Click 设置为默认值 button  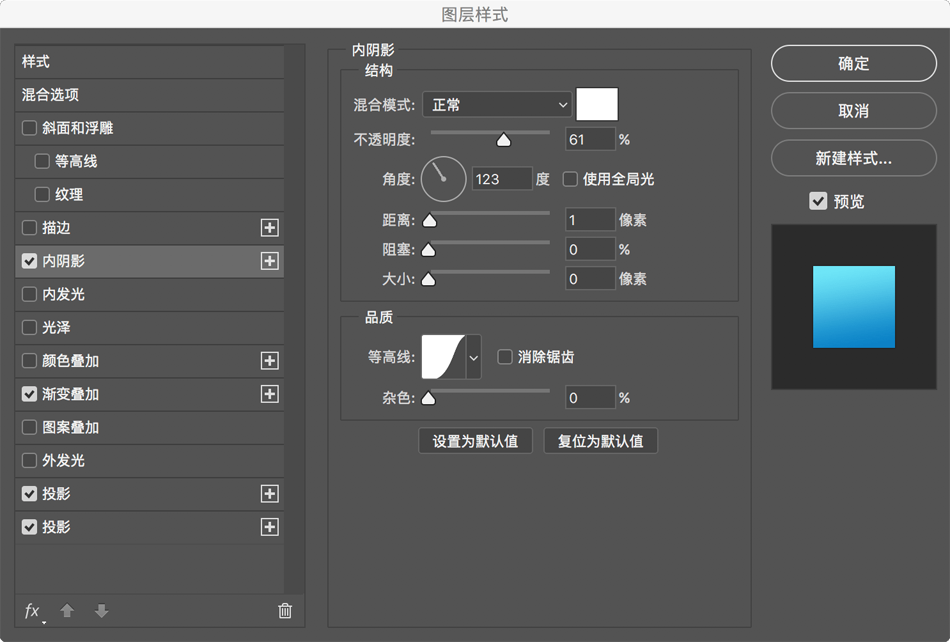pos(476,441)
